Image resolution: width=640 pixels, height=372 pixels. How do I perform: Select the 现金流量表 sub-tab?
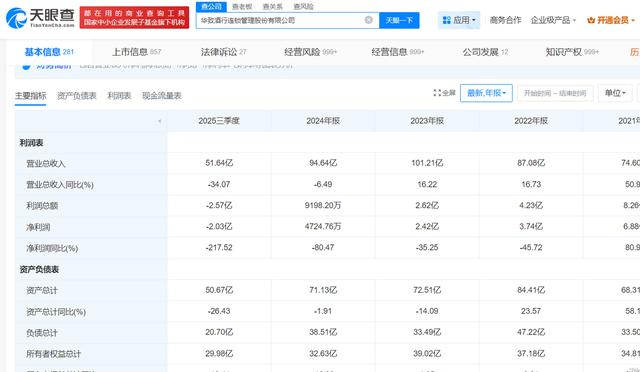tap(162, 96)
